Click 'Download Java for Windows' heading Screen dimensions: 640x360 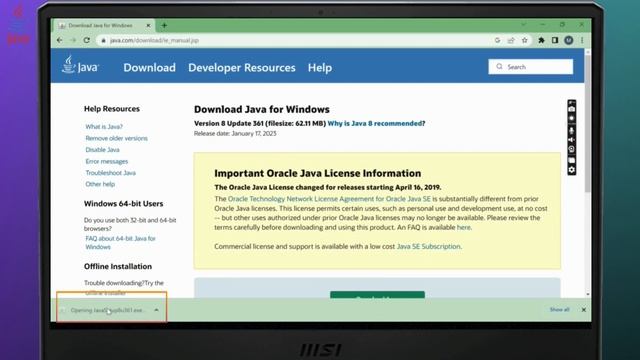(x=262, y=109)
